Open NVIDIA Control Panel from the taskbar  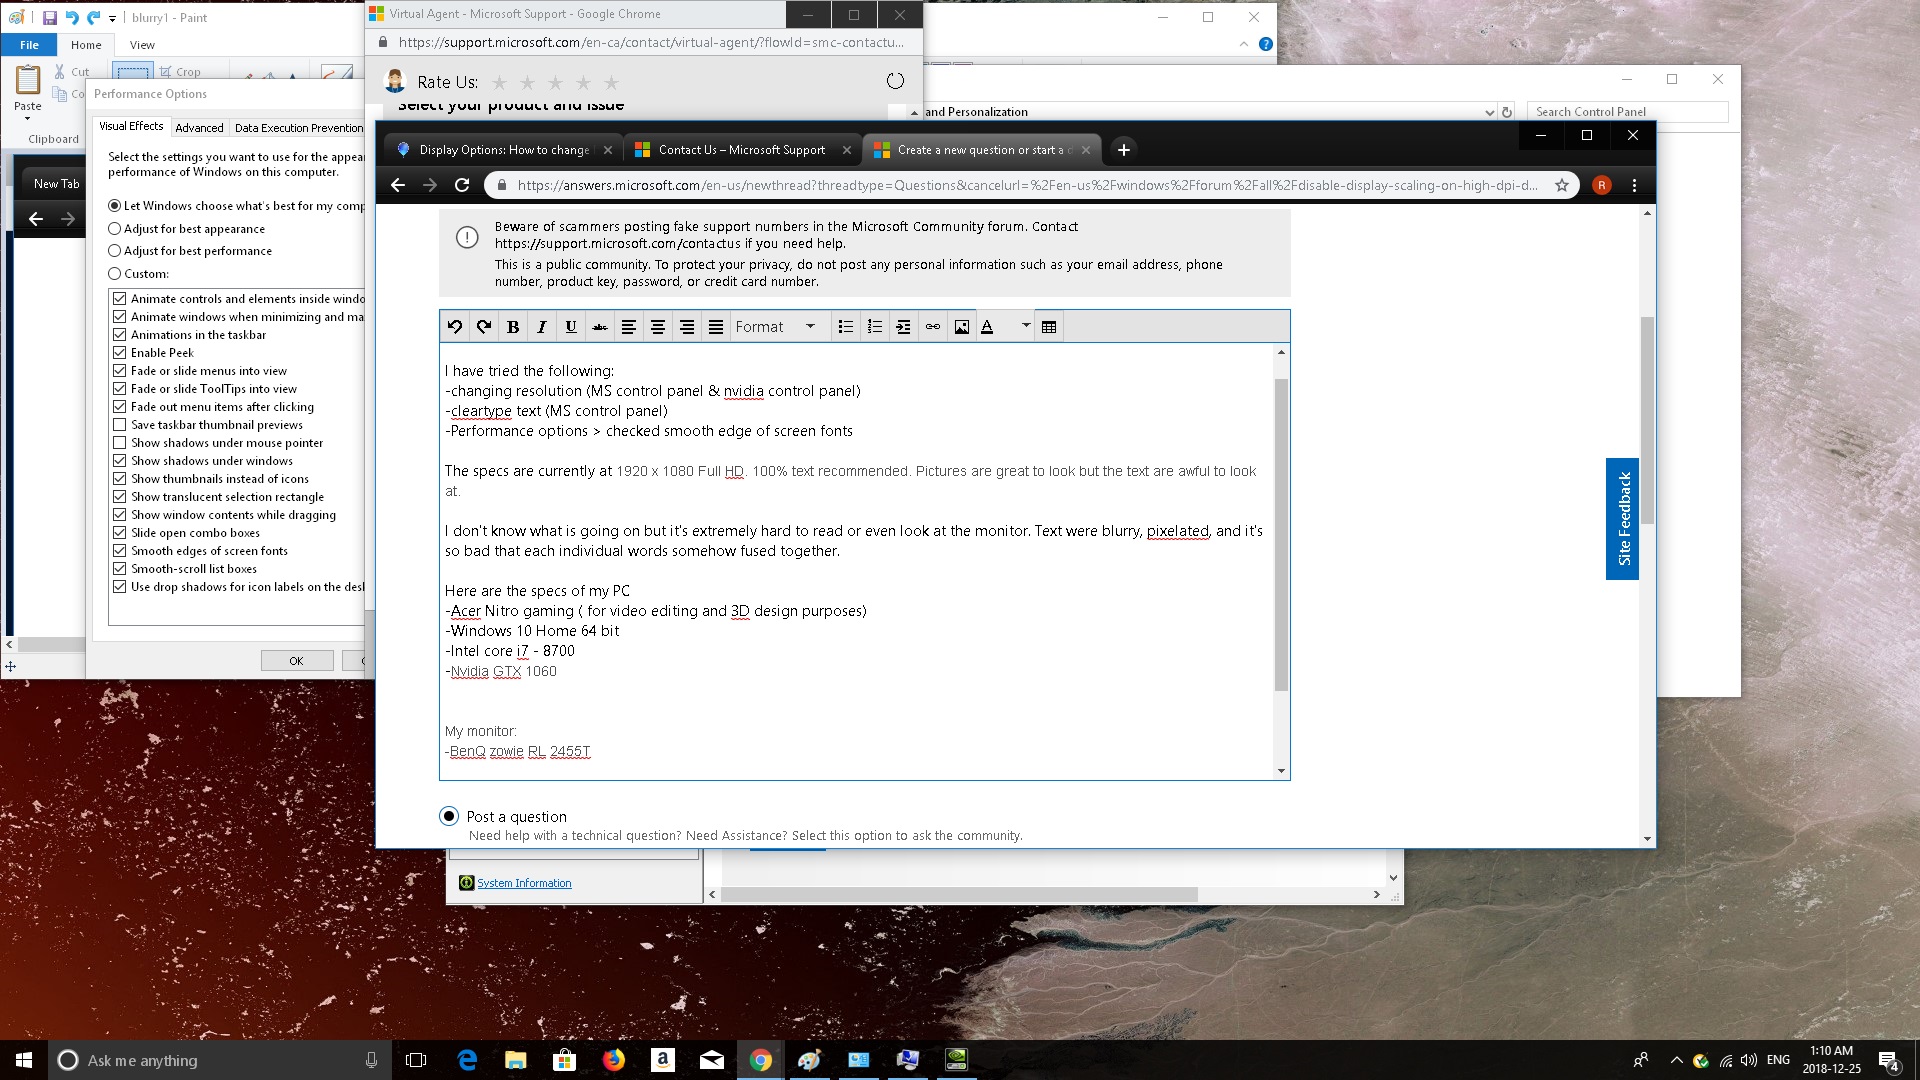[957, 1060]
